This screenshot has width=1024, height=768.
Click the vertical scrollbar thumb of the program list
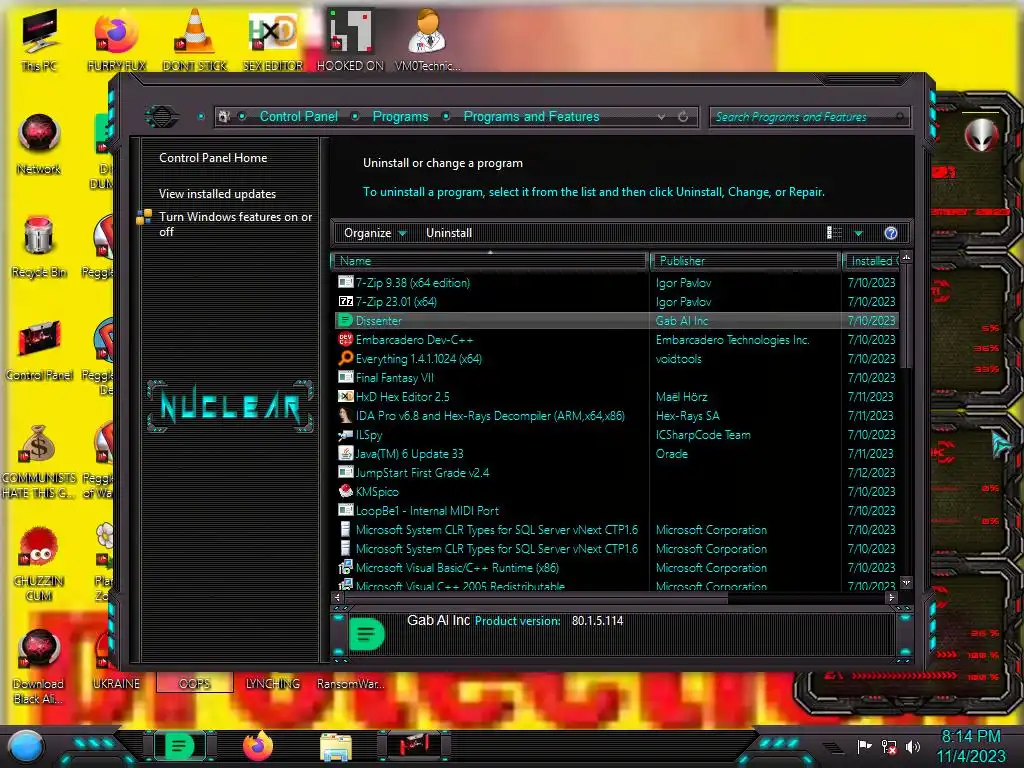click(906, 317)
